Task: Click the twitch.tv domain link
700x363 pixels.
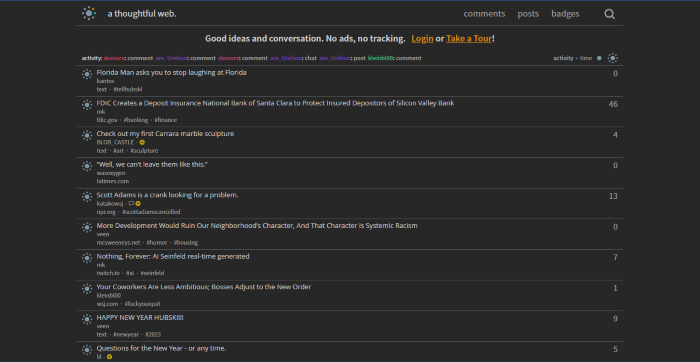Action: [108, 273]
